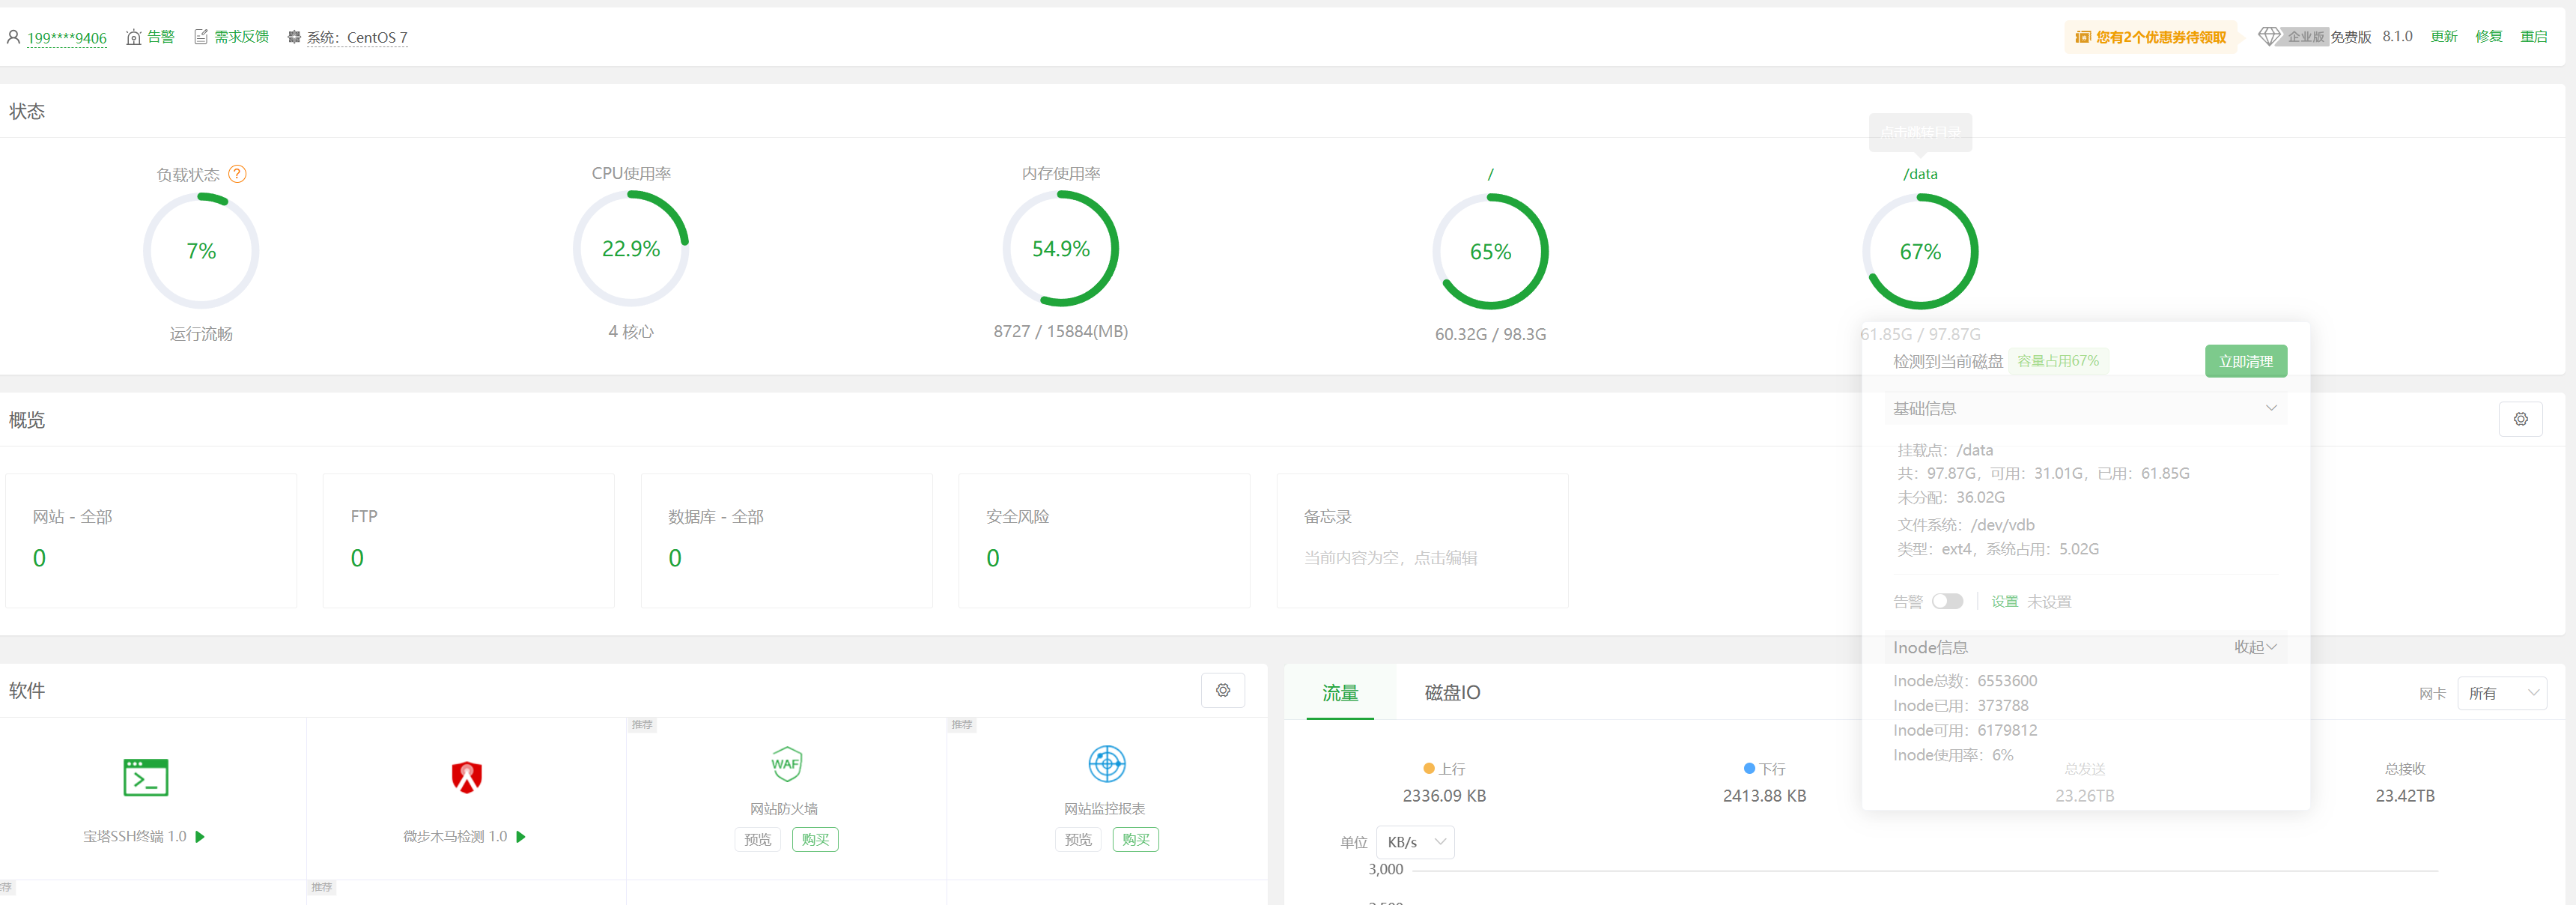Click 购买 under 网站监控报表
This screenshot has height=905, width=2576.
coord(1135,840)
